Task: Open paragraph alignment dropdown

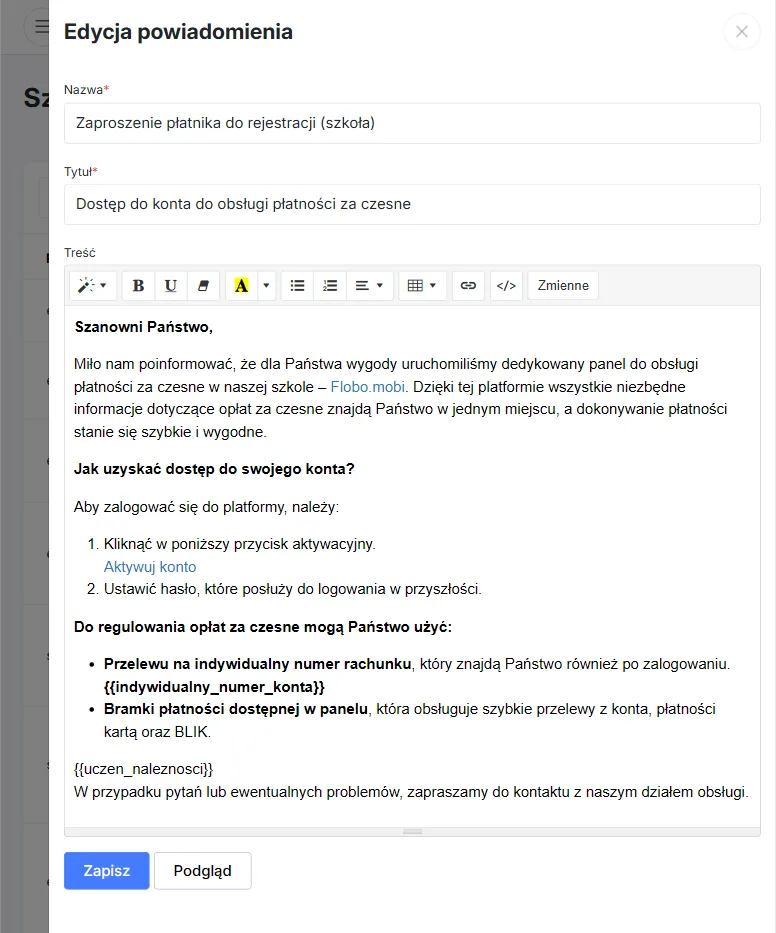Action: [369, 285]
